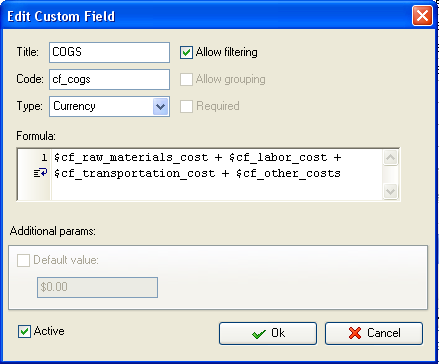Close the Edit Custom Field dialog
Viewport: 439px width, 364px height.
coord(422,16)
